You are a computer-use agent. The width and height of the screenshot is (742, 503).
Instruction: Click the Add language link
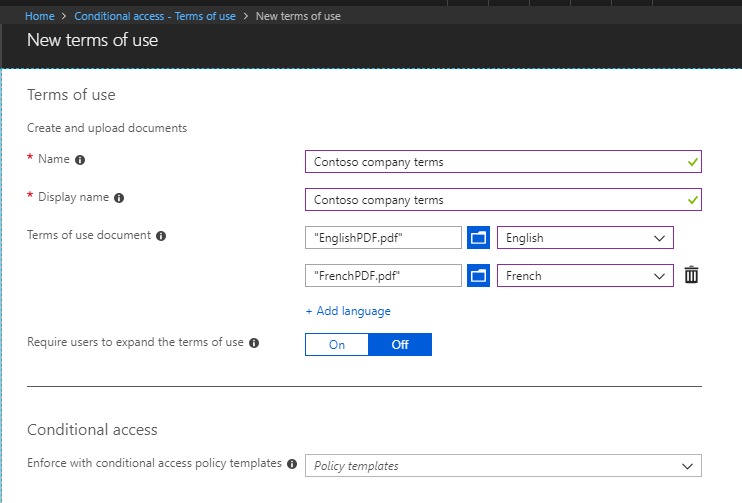348,311
